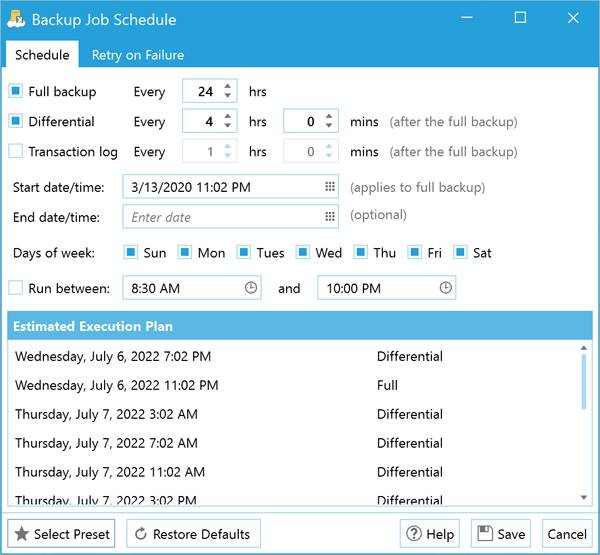600x555 pixels.
Task: Enable the Transaction log checkbox
Action: [15, 152]
